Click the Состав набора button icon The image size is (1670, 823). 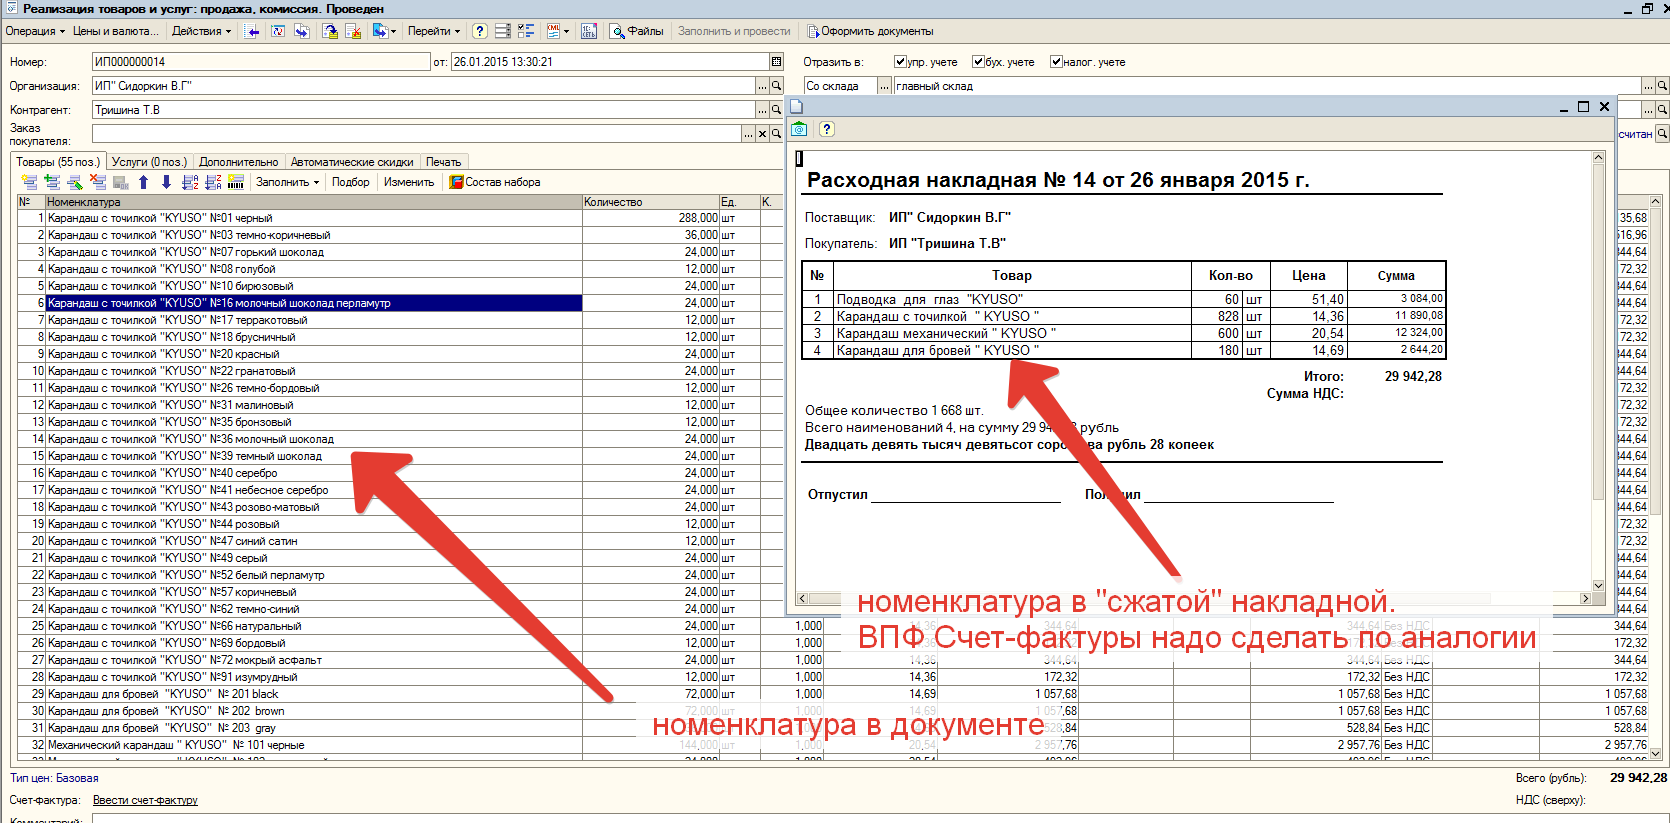[456, 182]
